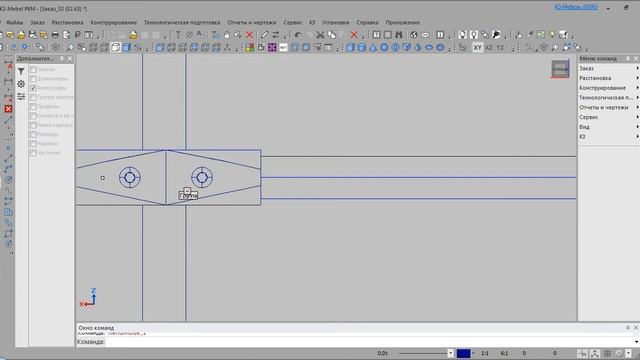Expand Конструирование in Меню команд panel
The image size is (640, 360).
click(x=609, y=88)
